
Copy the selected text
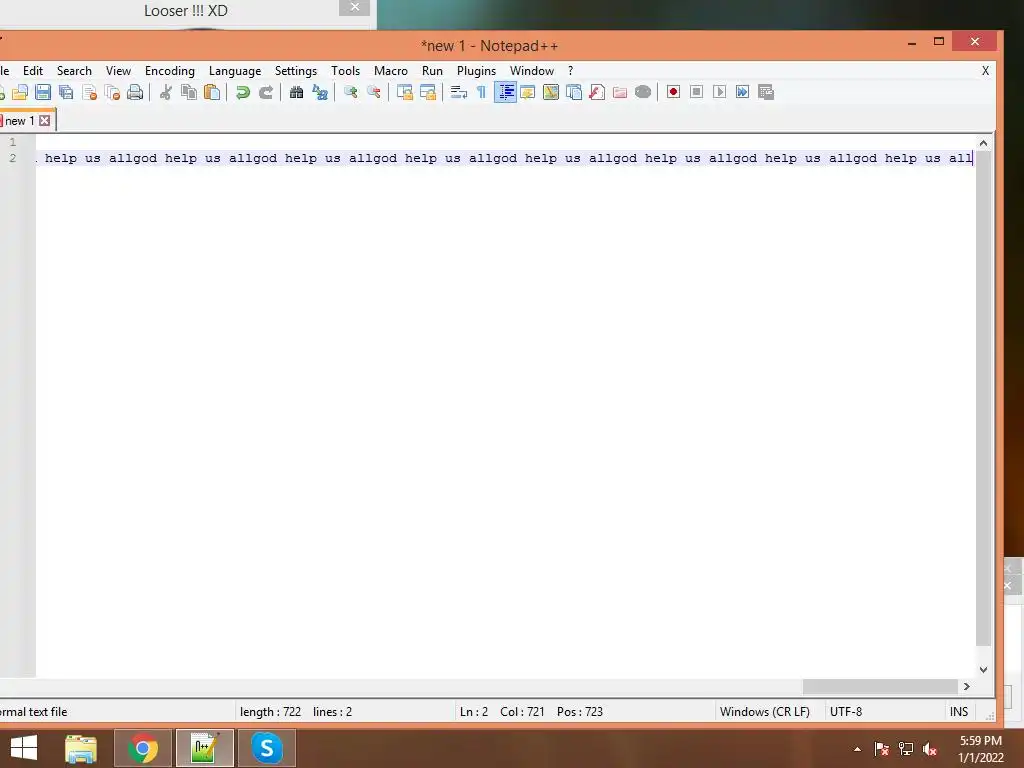(x=189, y=92)
